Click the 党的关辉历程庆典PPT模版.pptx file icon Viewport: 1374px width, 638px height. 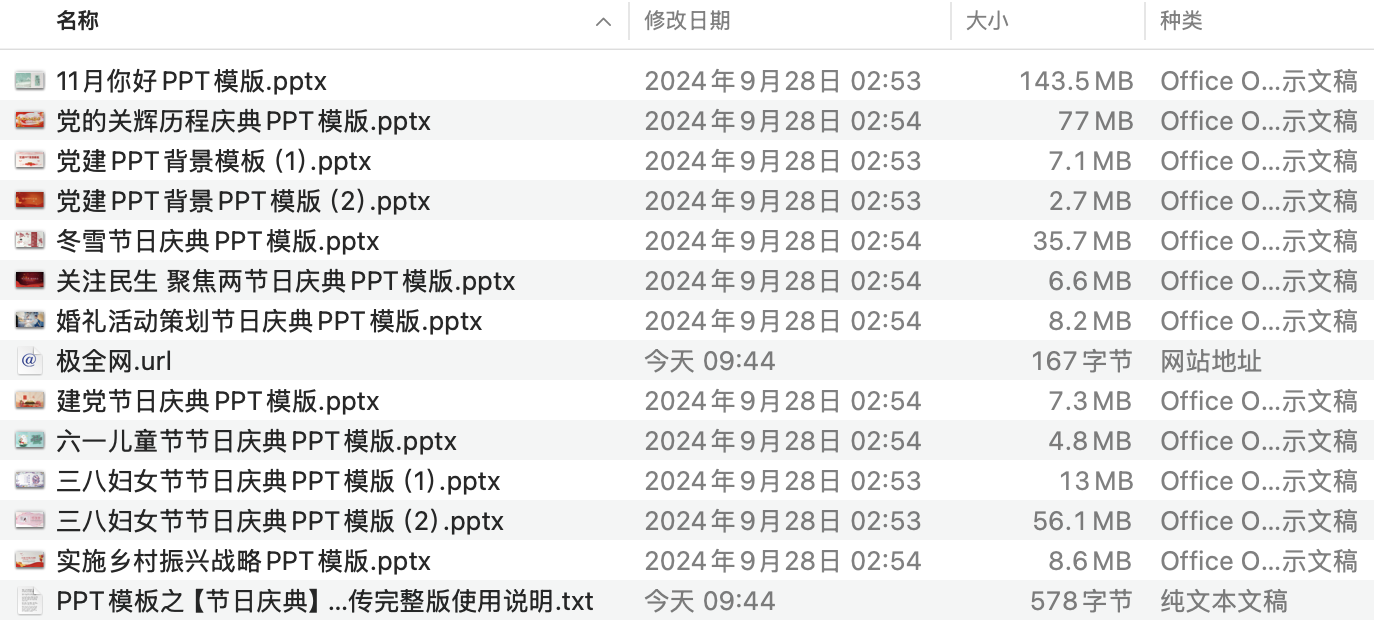(30, 121)
